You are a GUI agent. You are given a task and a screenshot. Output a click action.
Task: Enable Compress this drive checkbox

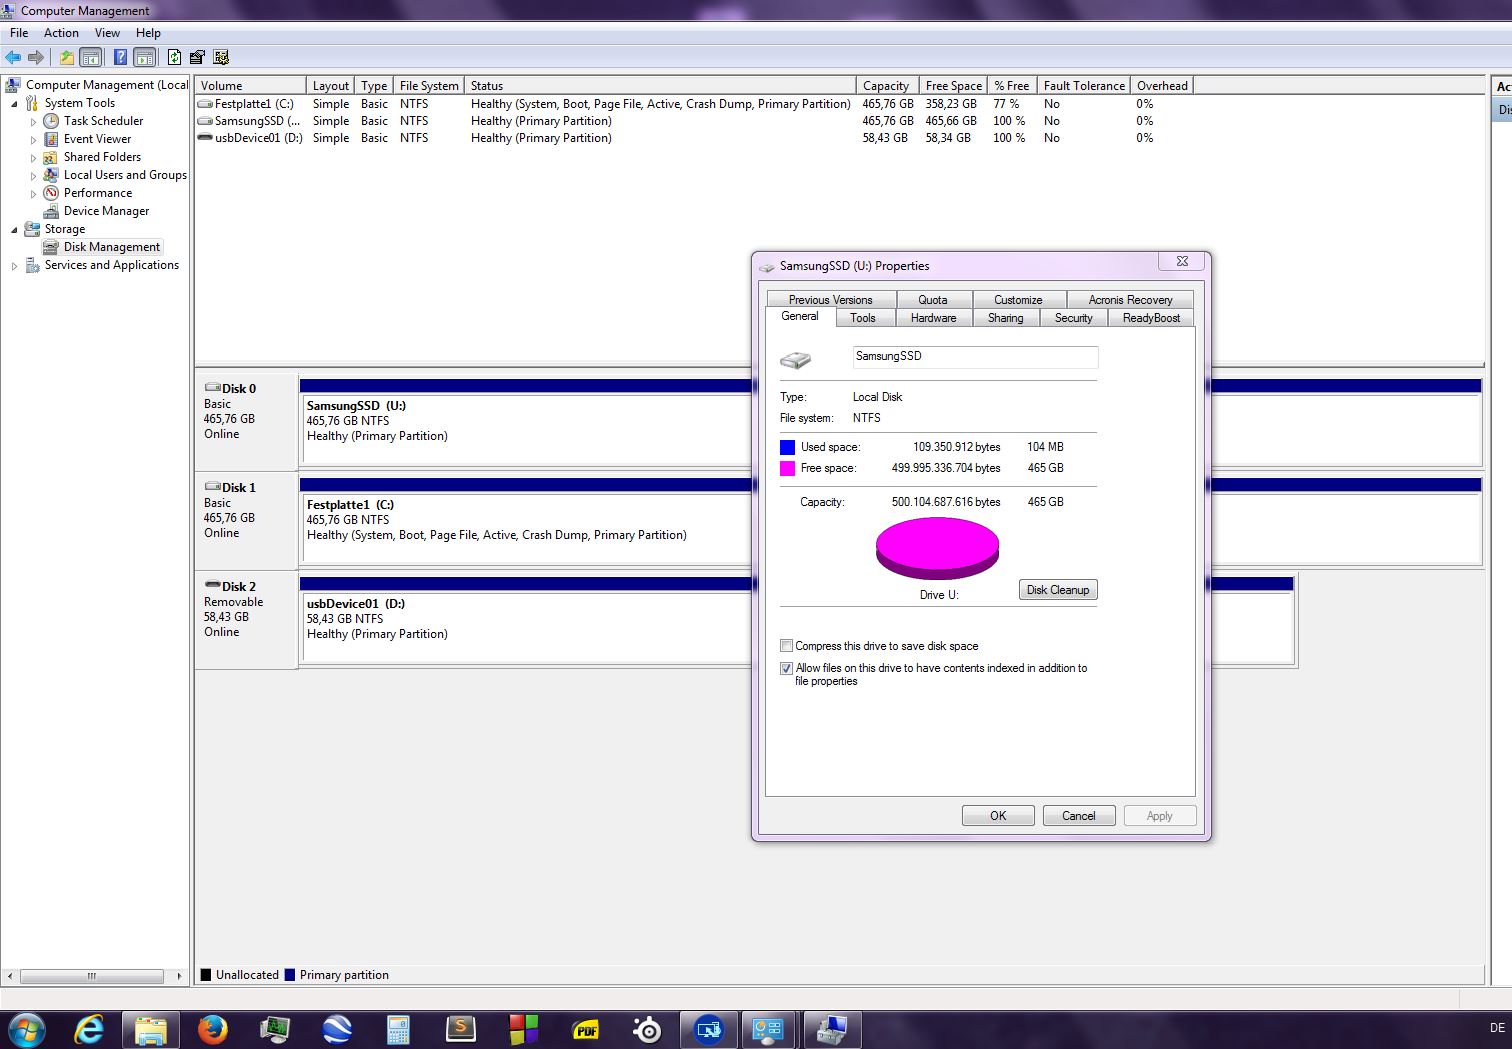[787, 646]
